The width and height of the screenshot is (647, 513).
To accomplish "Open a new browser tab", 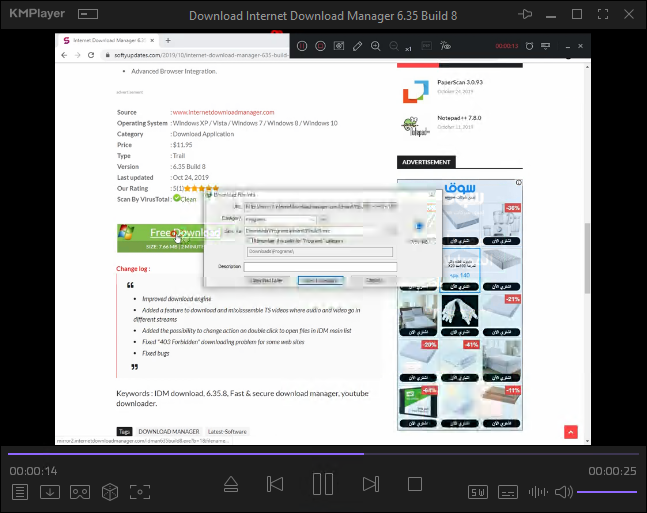I will 168,40.
